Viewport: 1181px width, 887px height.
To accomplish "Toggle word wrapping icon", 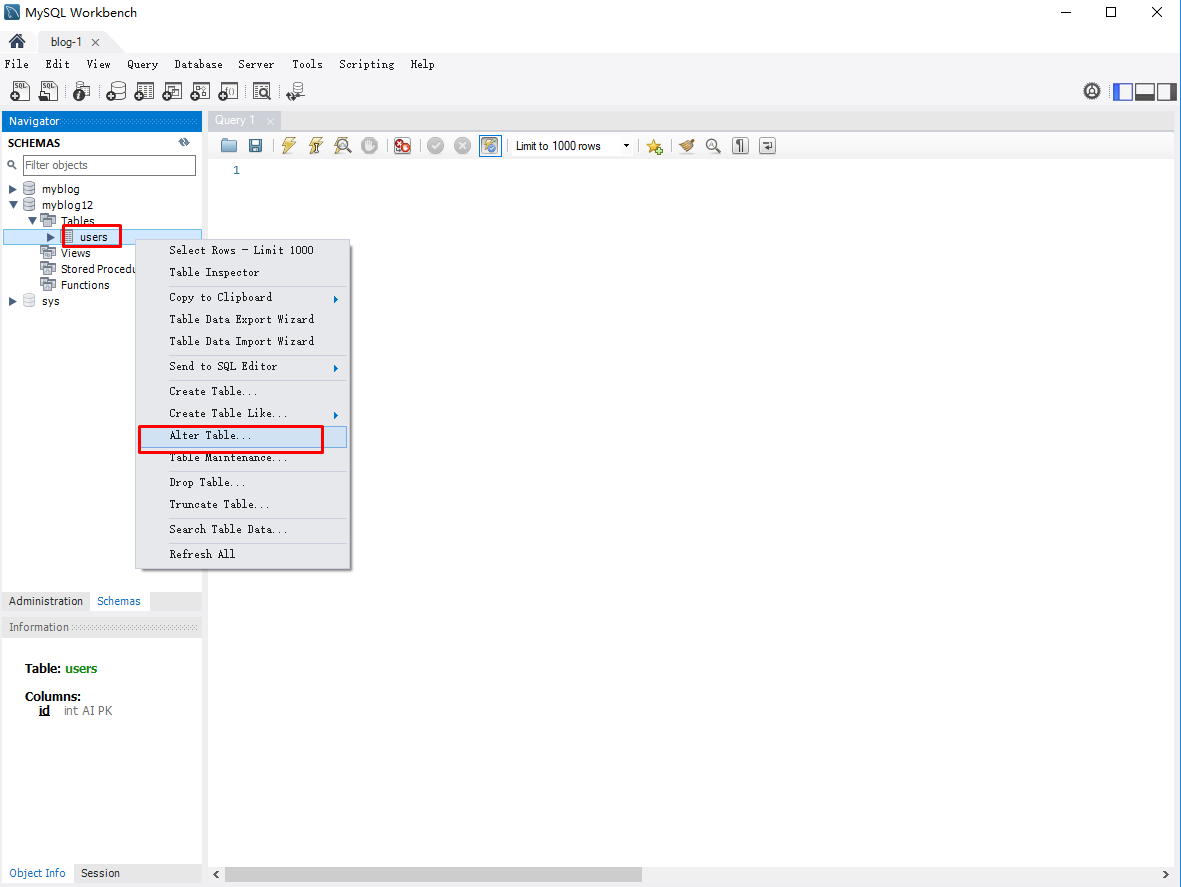I will tap(767, 145).
